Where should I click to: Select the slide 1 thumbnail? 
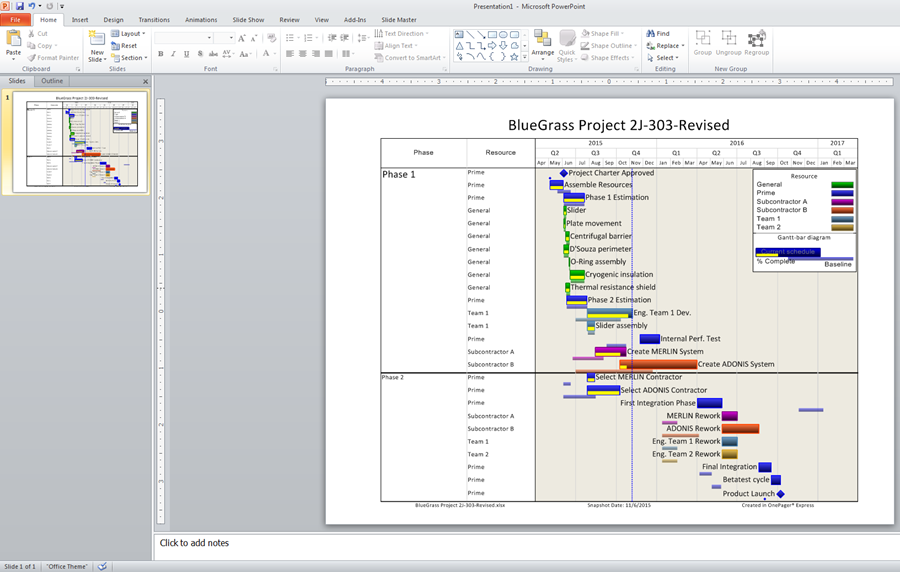pyautogui.click(x=80, y=141)
